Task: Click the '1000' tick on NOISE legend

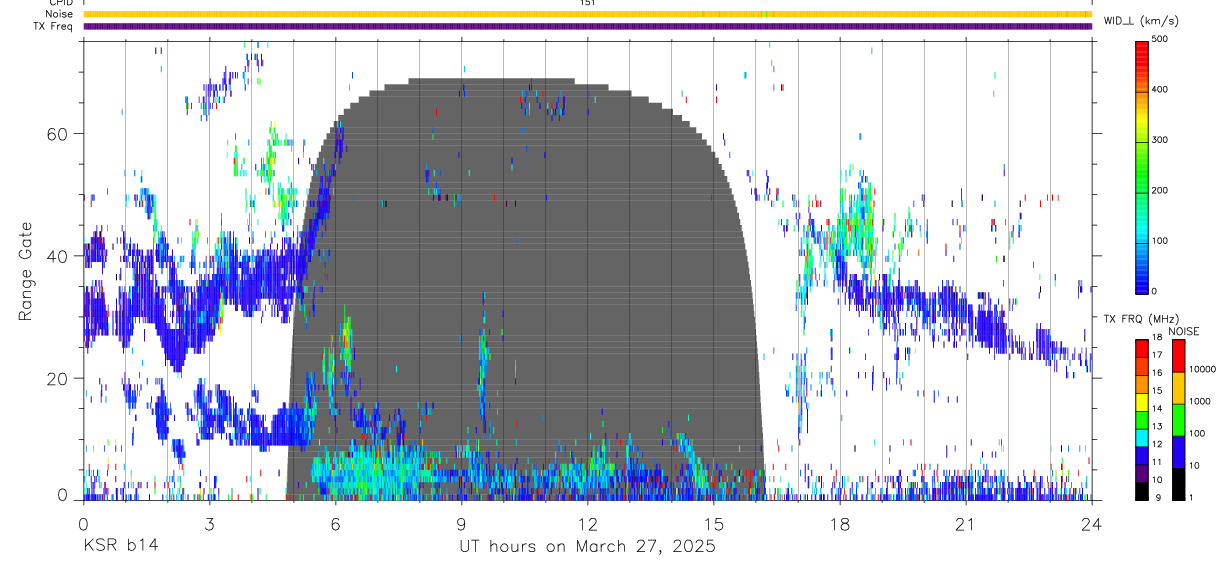Action: (1202, 401)
